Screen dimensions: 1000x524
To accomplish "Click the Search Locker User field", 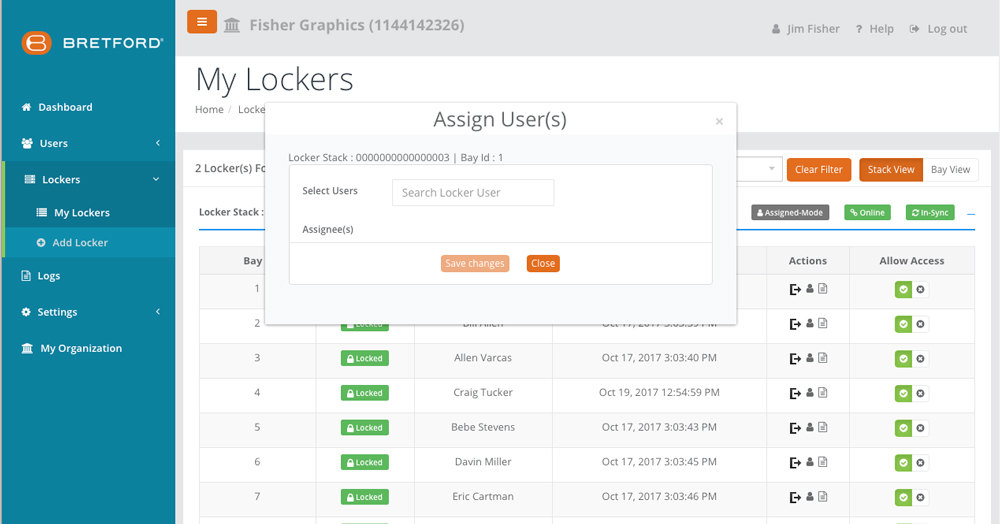I will pos(473,193).
